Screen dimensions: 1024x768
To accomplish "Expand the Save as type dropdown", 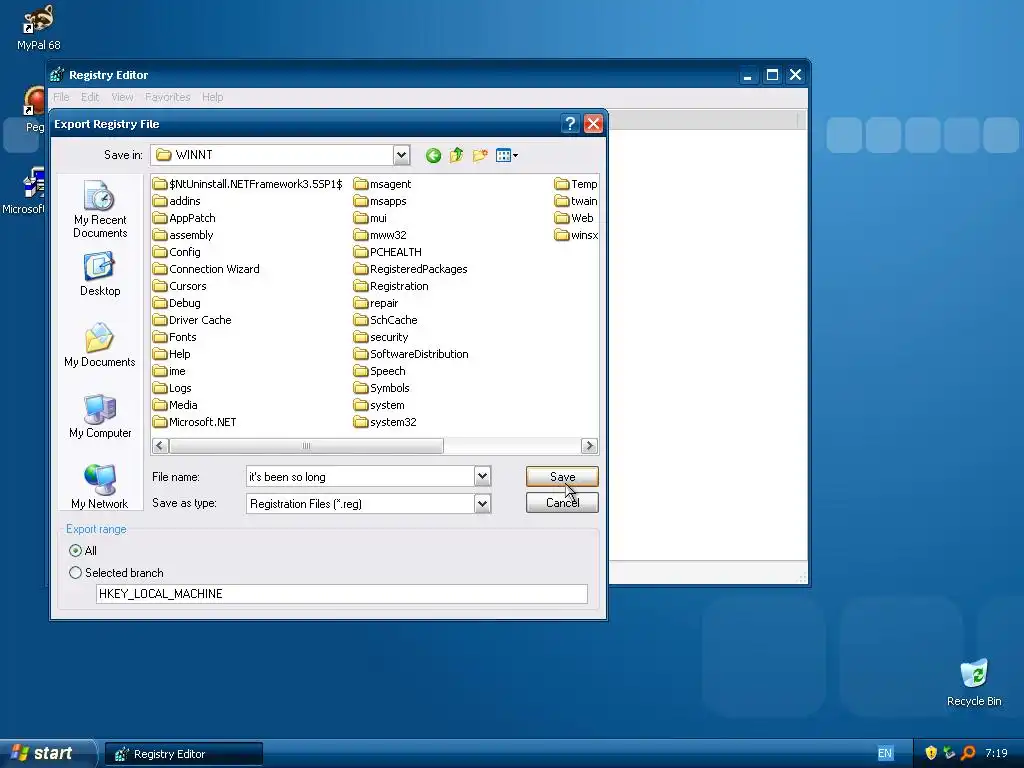I will [x=483, y=504].
